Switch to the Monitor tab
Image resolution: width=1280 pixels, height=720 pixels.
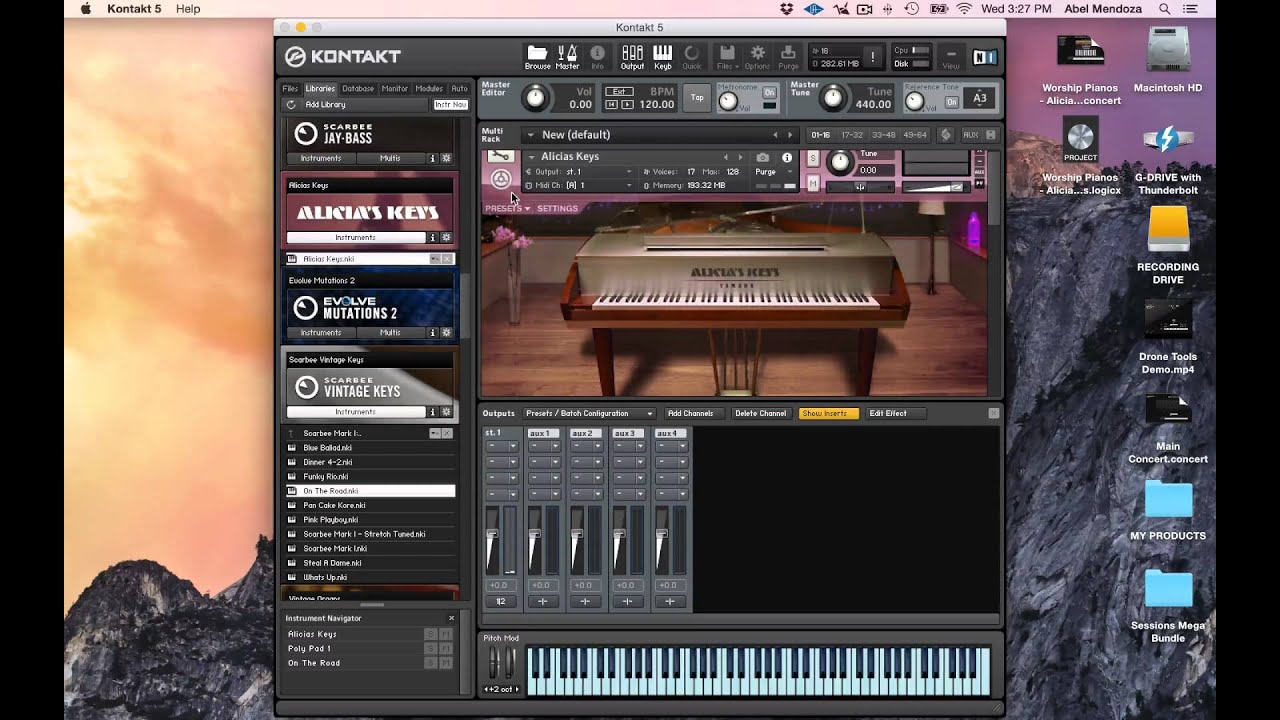pyautogui.click(x=395, y=88)
